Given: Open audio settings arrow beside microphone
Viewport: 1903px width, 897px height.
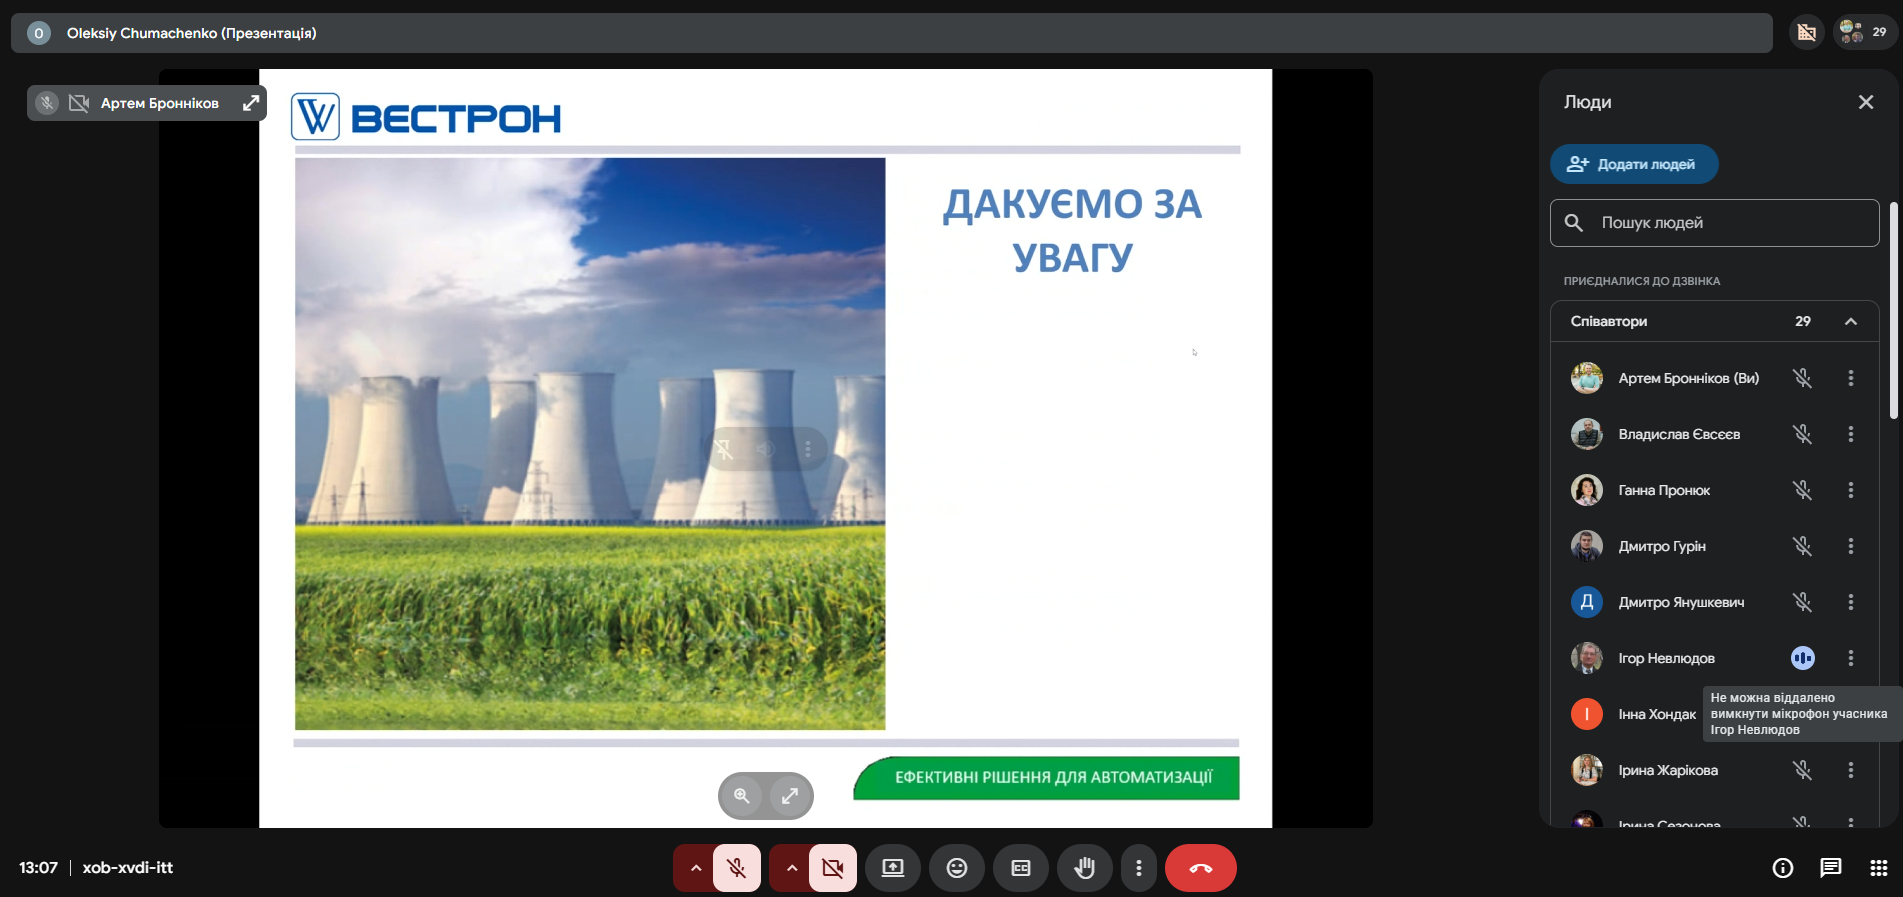Looking at the screenshot, I should point(695,868).
